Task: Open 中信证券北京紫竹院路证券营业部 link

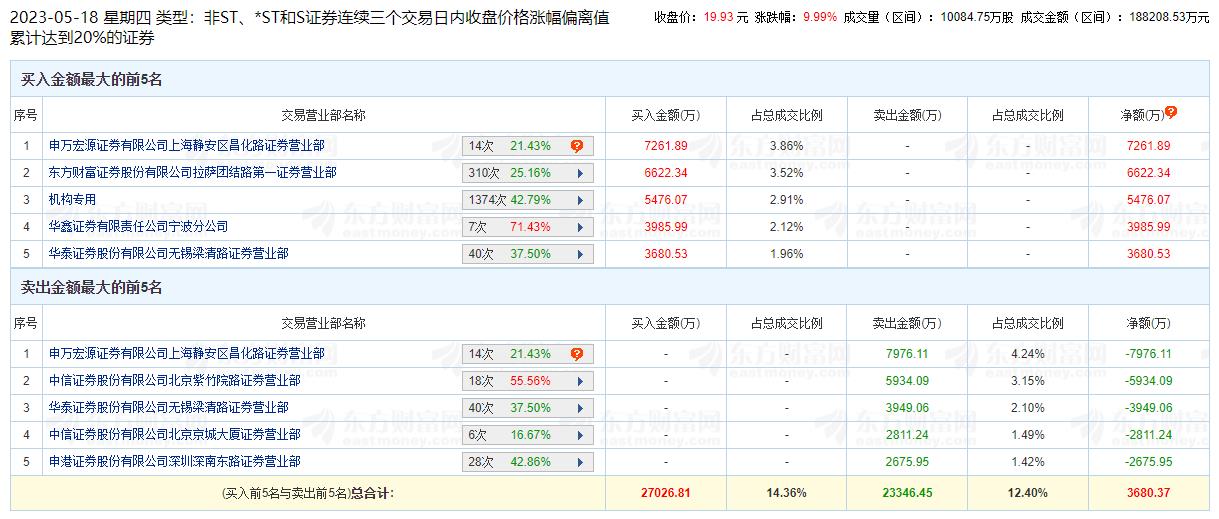Action: pos(175,381)
